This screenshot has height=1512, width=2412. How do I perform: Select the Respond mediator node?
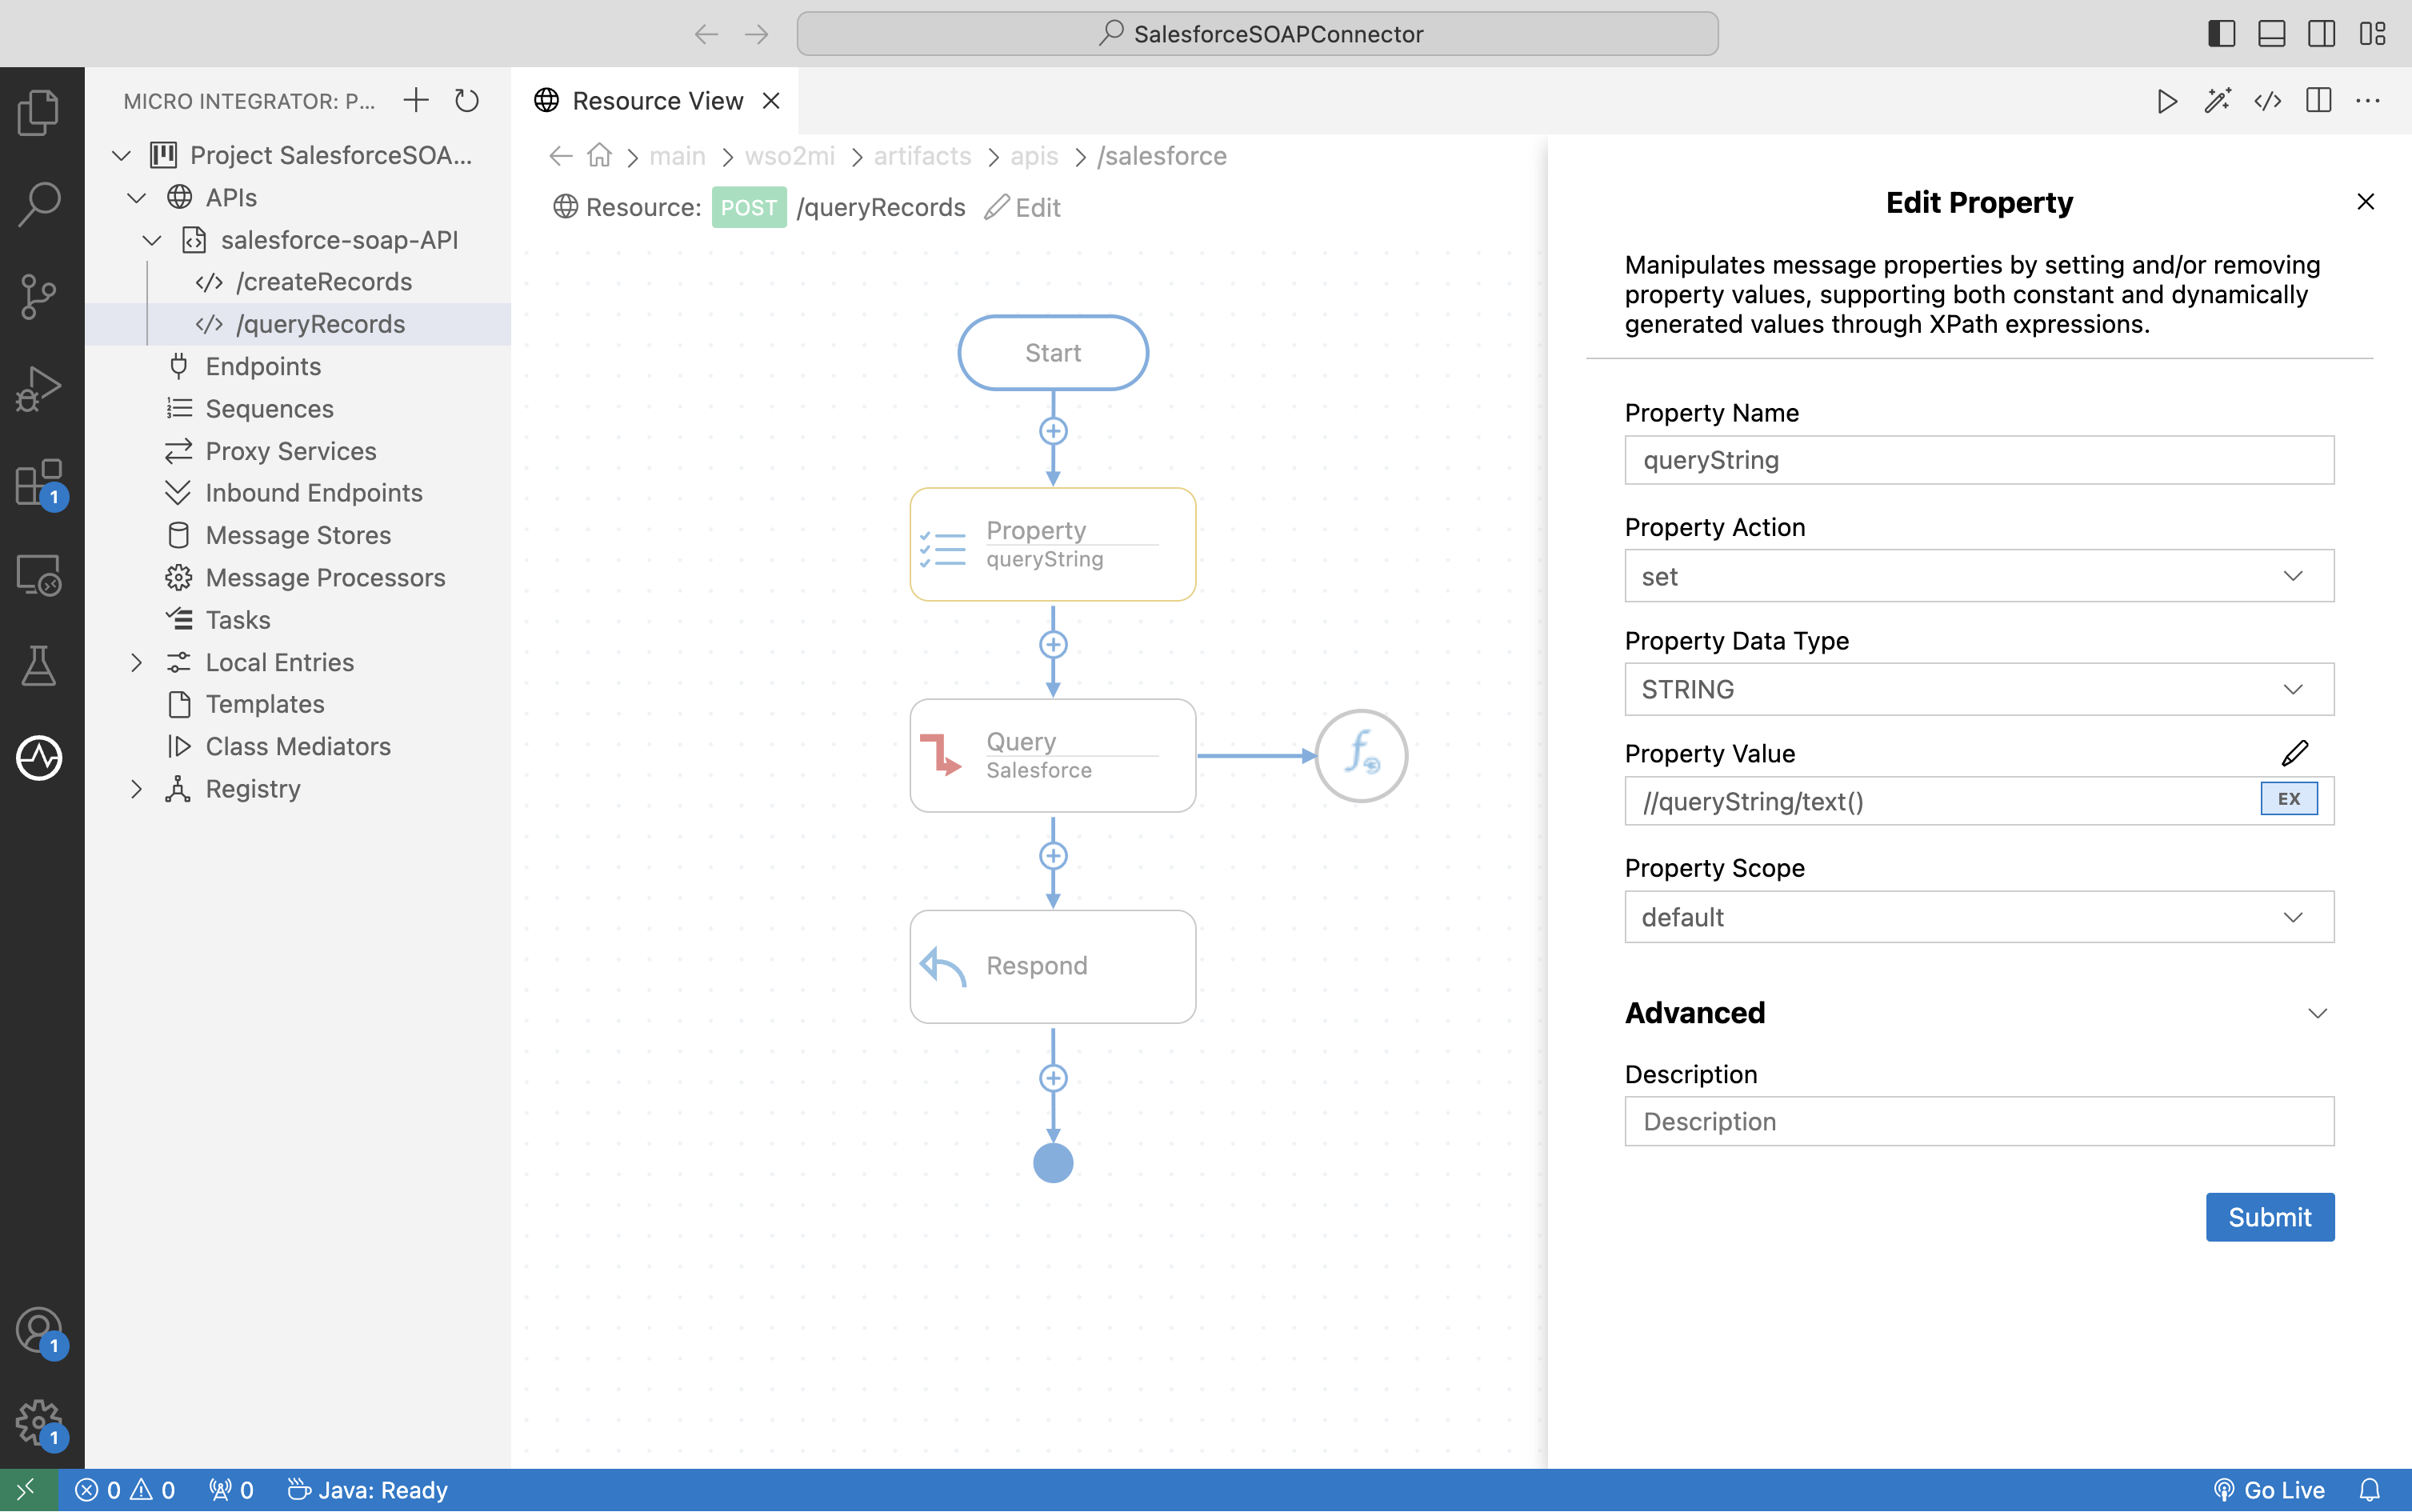click(1053, 966)
